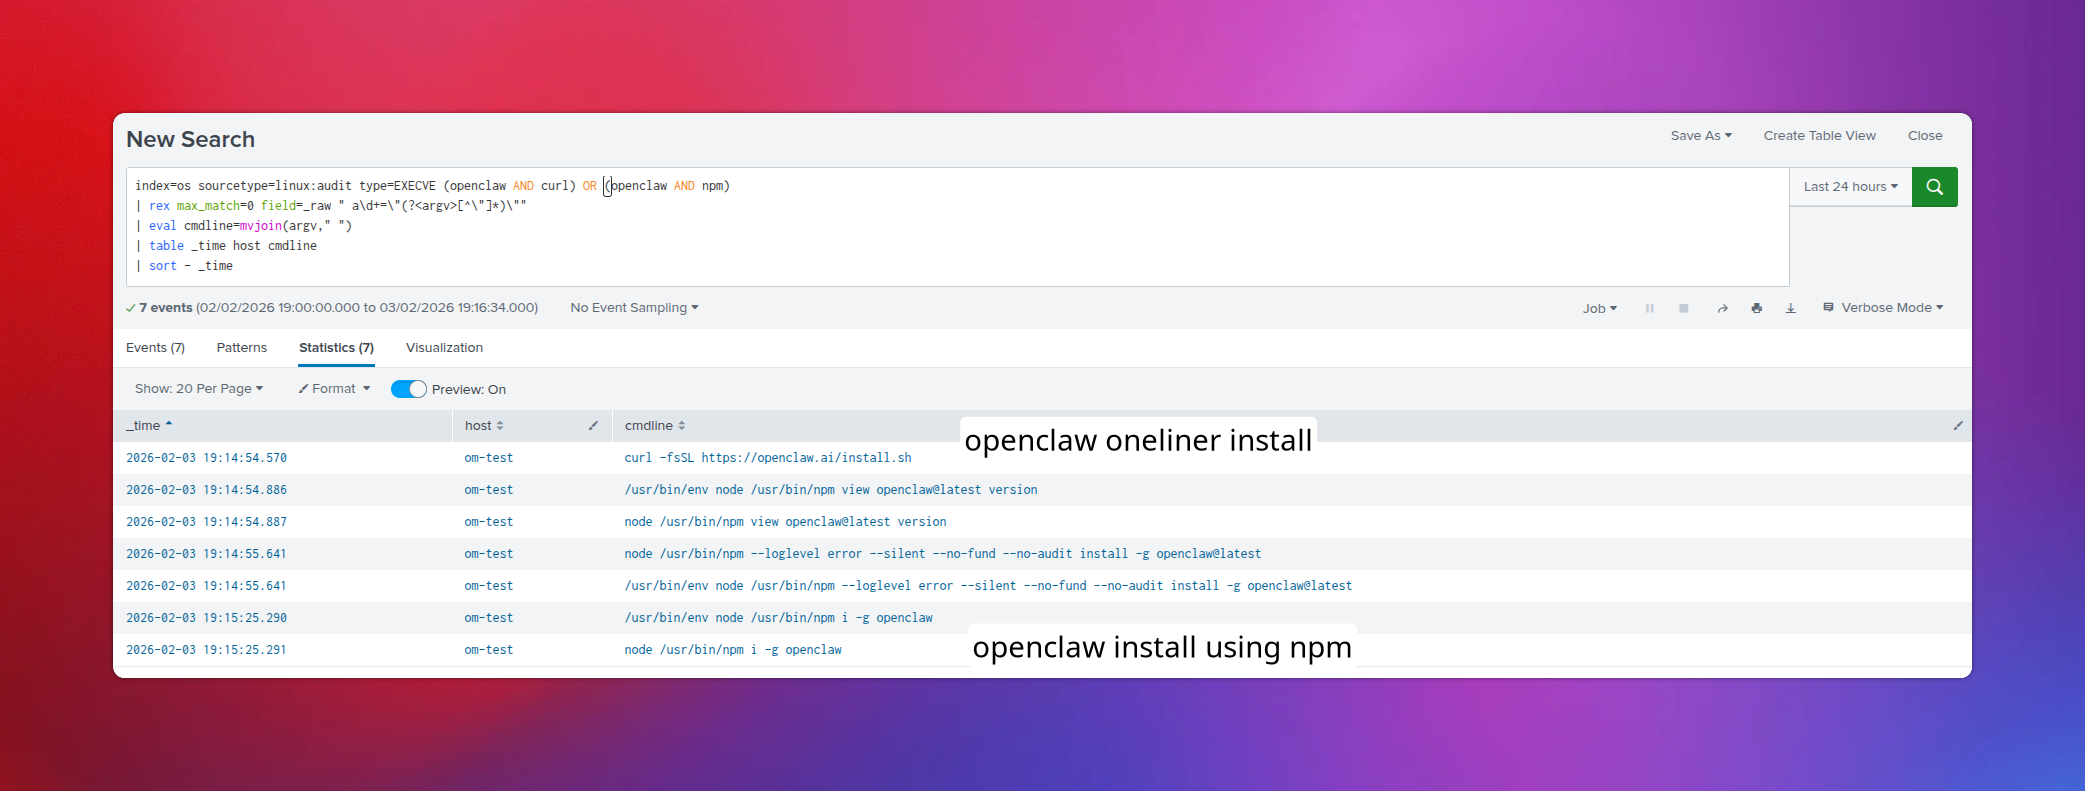Viewport: 2085px width, 791px height.
Task: Click the 'rex' command in the query
Action: point(159,206)
